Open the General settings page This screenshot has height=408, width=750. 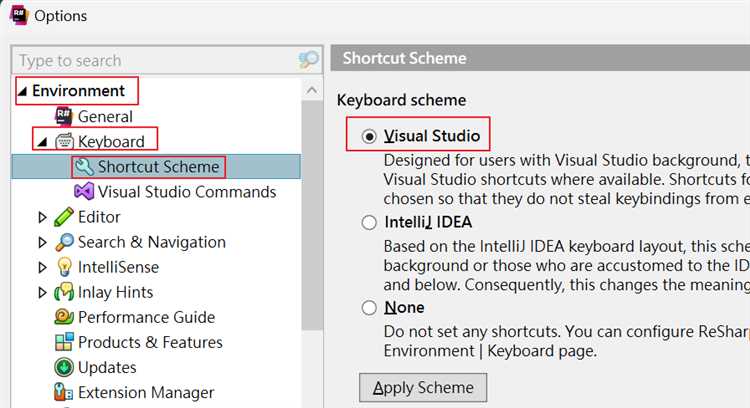[x=105, y=116]
